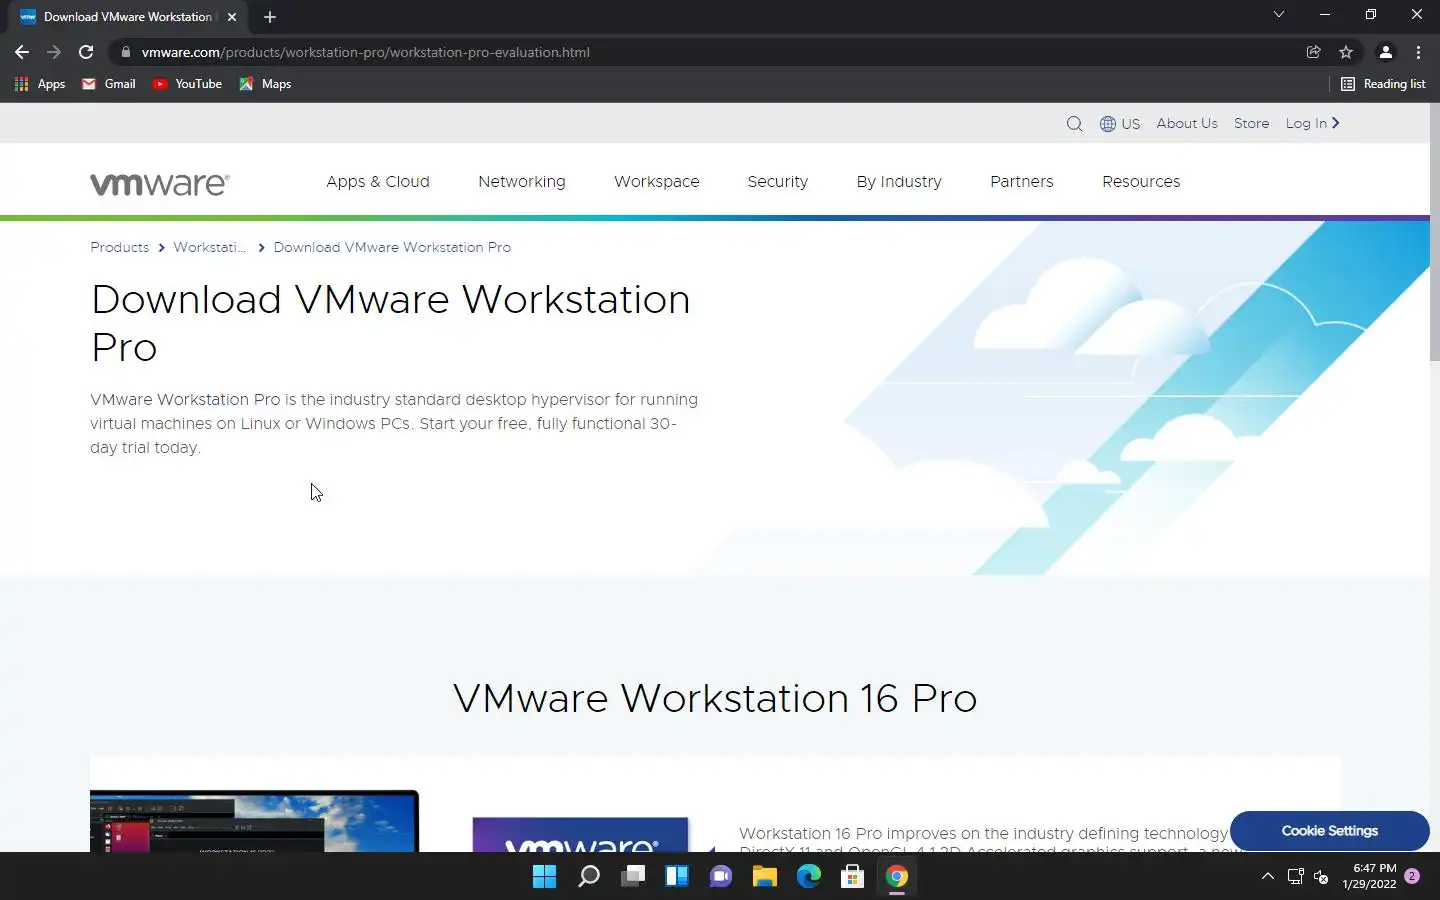Open File Explorer from the taskbar
The image size is (1440, 900).
point(765,877)
